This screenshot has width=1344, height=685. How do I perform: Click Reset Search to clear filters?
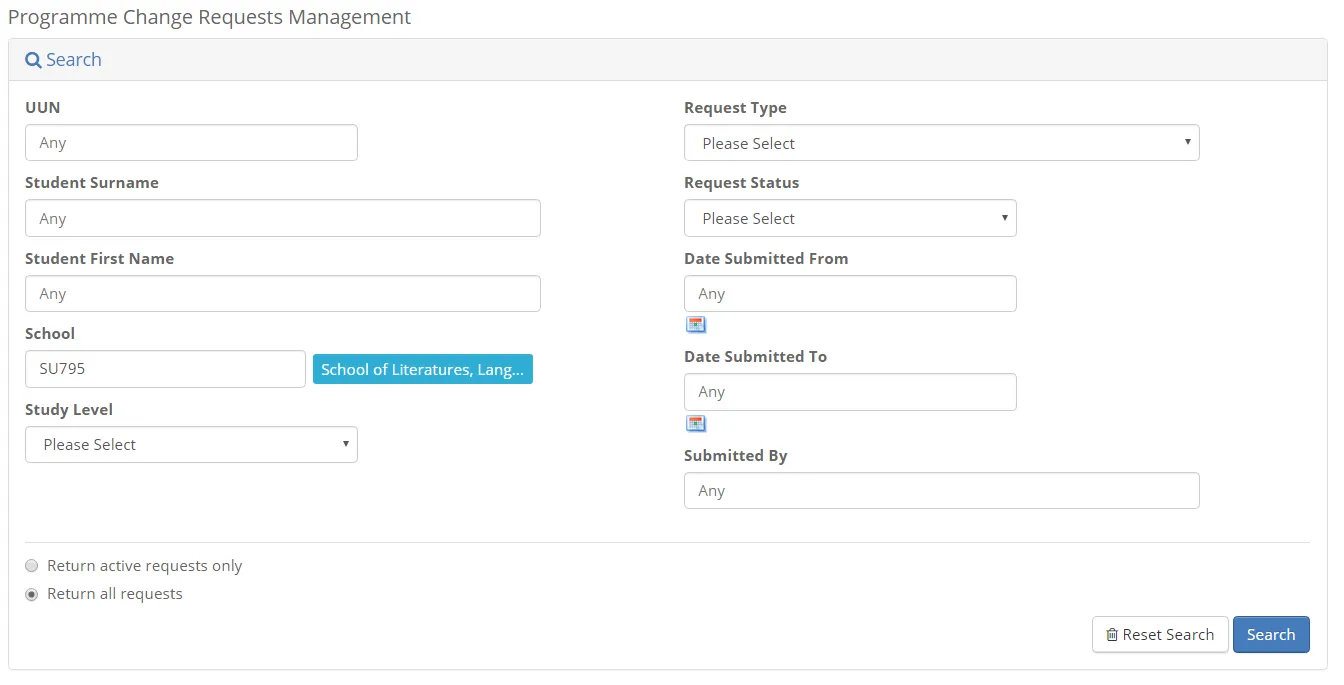(1160, 634)
